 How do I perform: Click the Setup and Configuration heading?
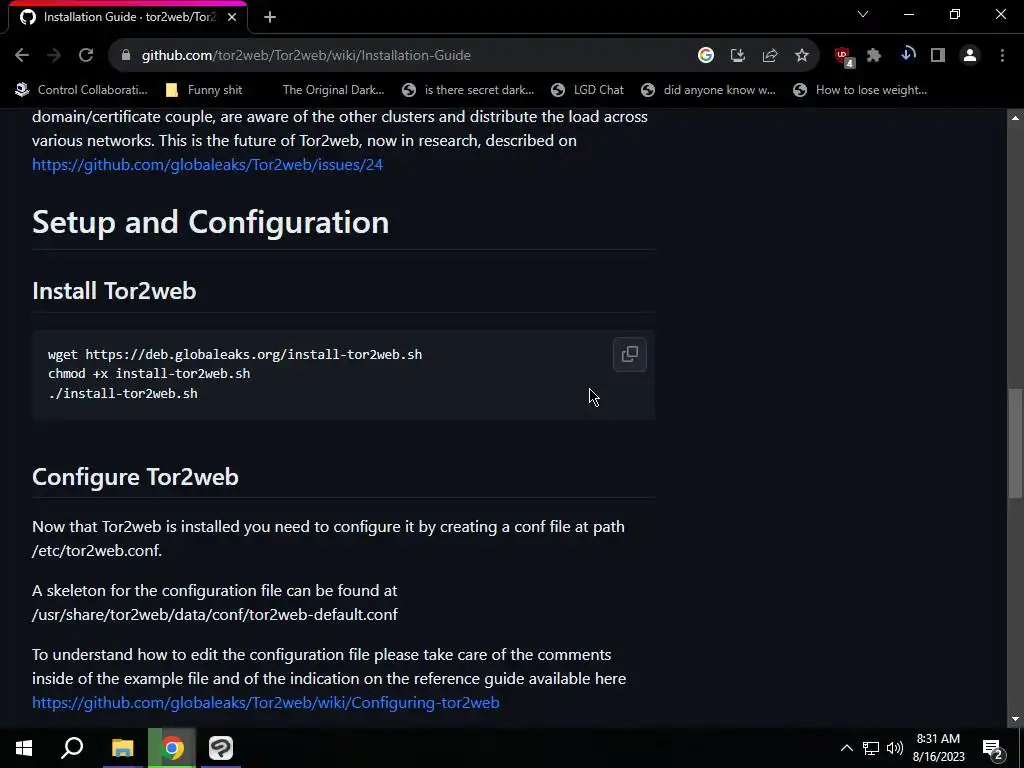[x=210, y=222]
